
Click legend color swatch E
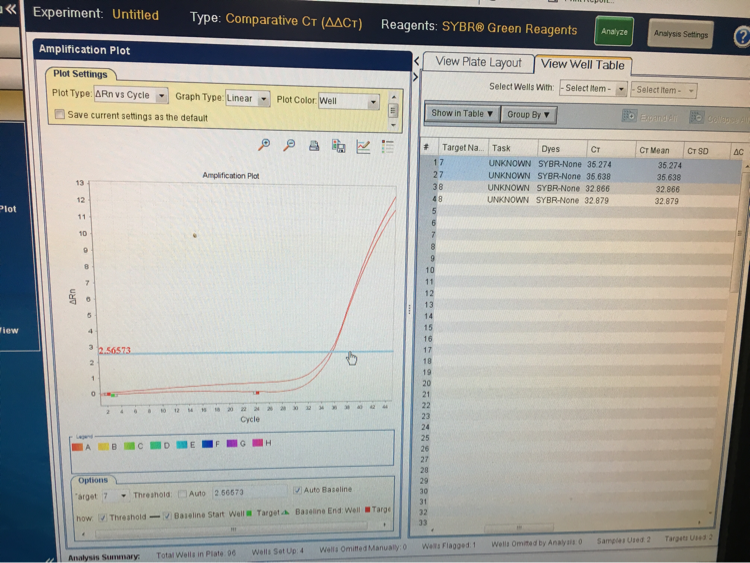click(181, 445)
